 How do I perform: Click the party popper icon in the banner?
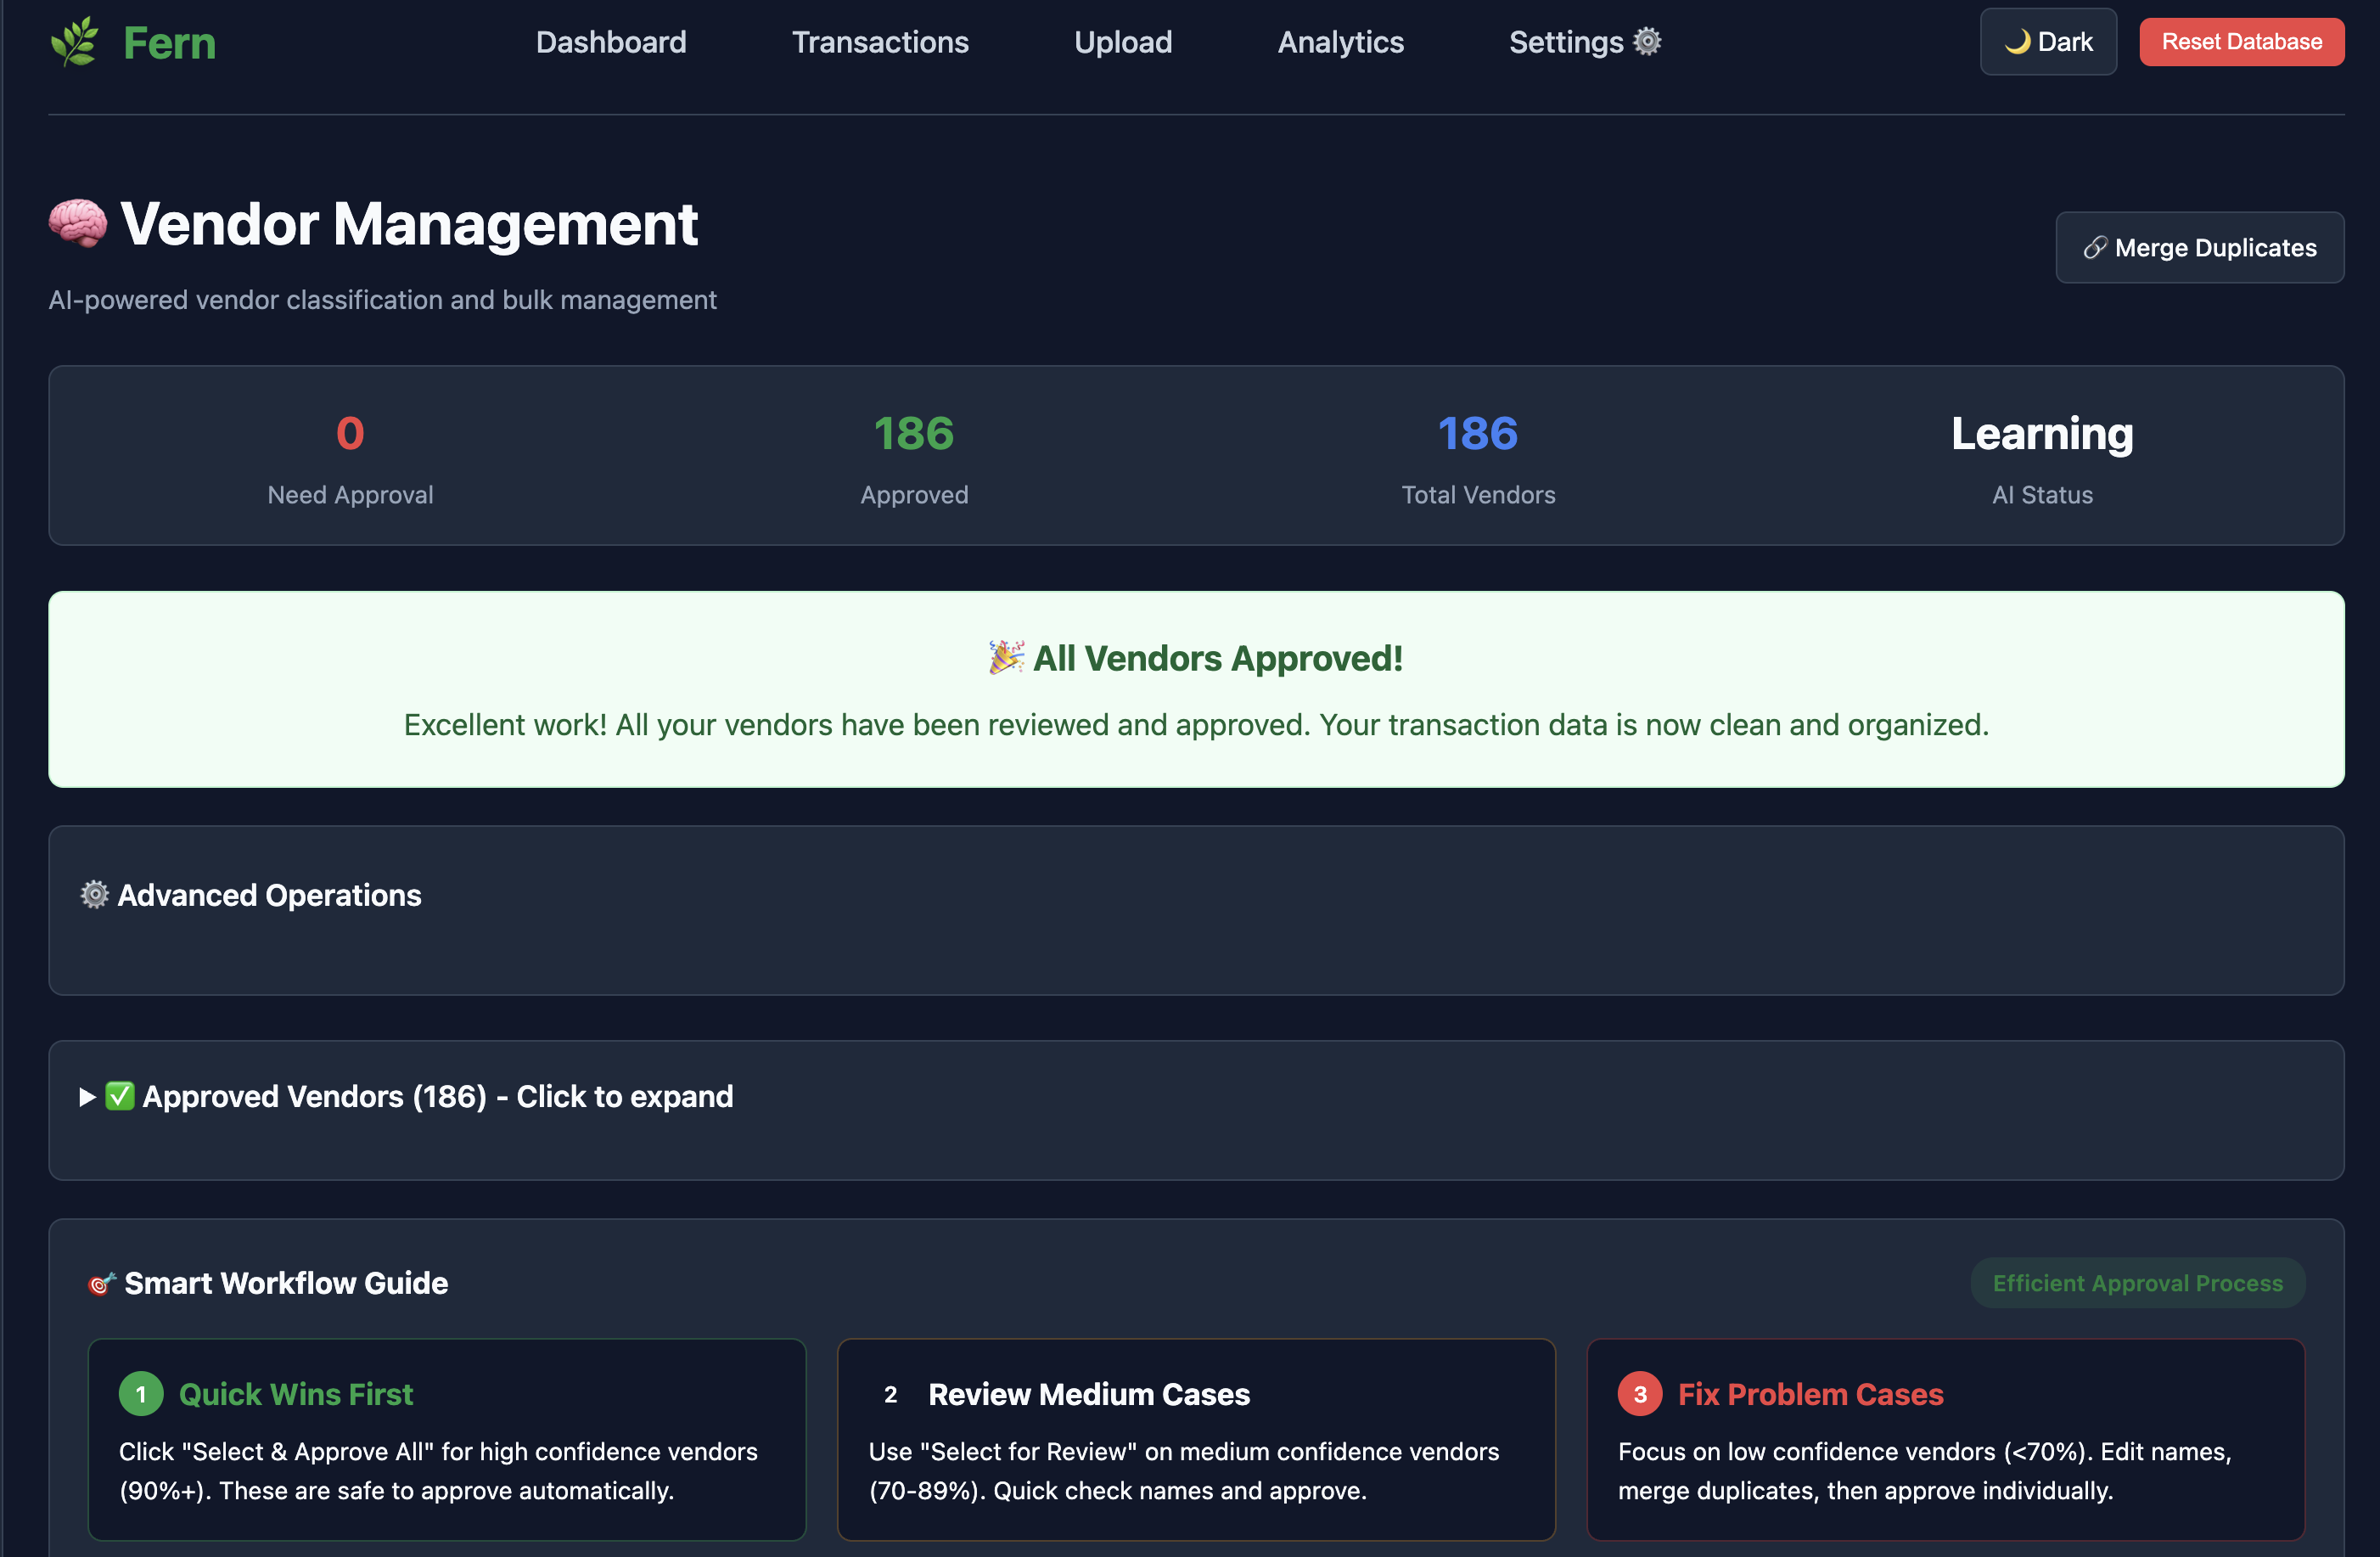pyautogui.click(x=1006, y=658)
